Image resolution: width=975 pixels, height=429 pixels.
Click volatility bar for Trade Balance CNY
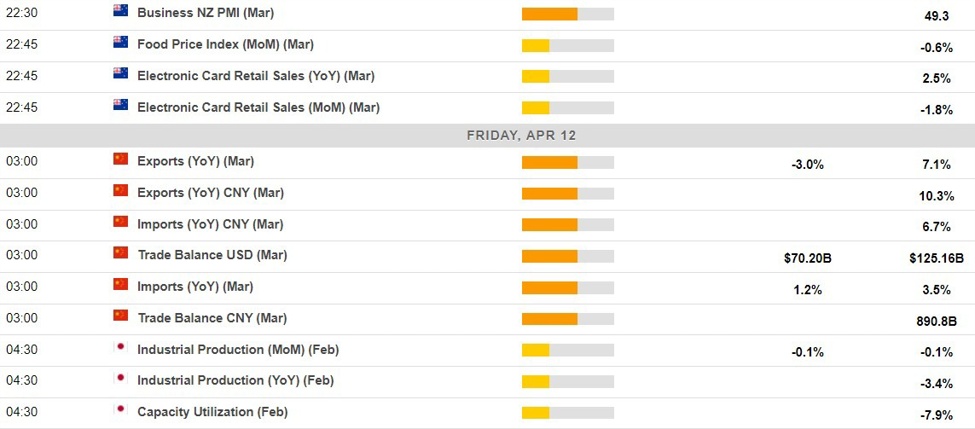pyautogui.click(x=567, y=318)
